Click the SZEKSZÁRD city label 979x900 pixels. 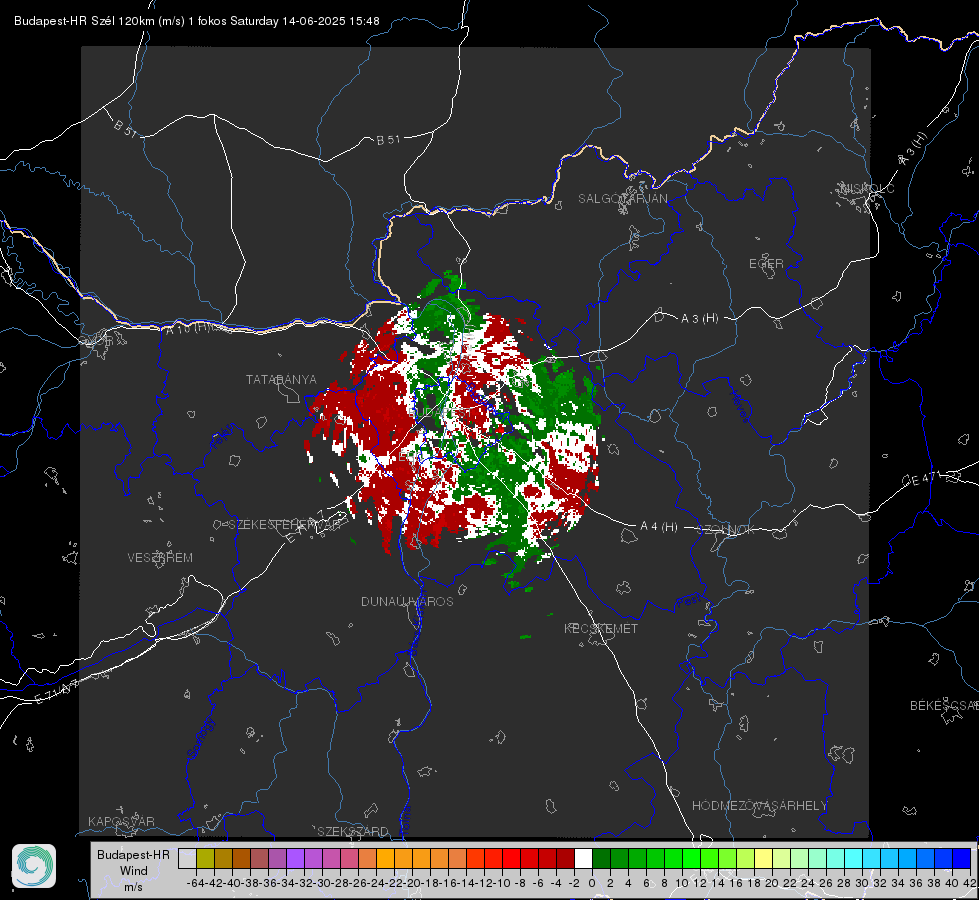tap(353, 831)
